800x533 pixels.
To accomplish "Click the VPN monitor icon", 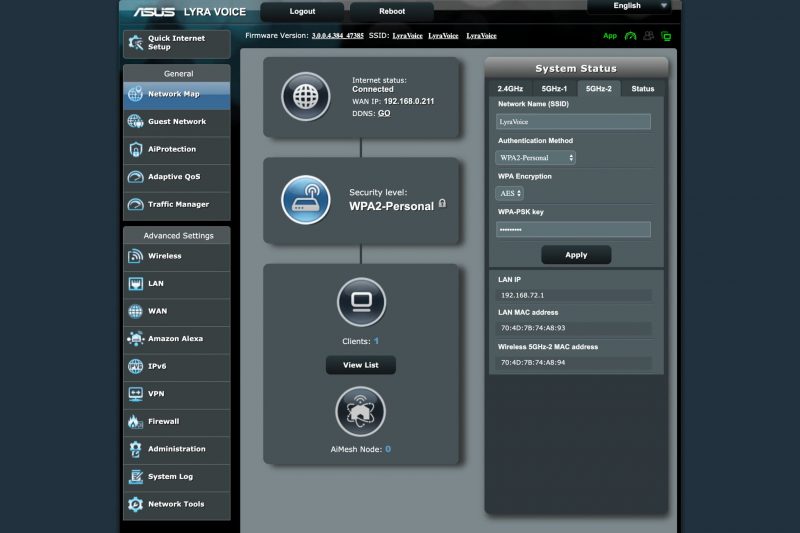I will pyautogui.click(x=136, y=393).
